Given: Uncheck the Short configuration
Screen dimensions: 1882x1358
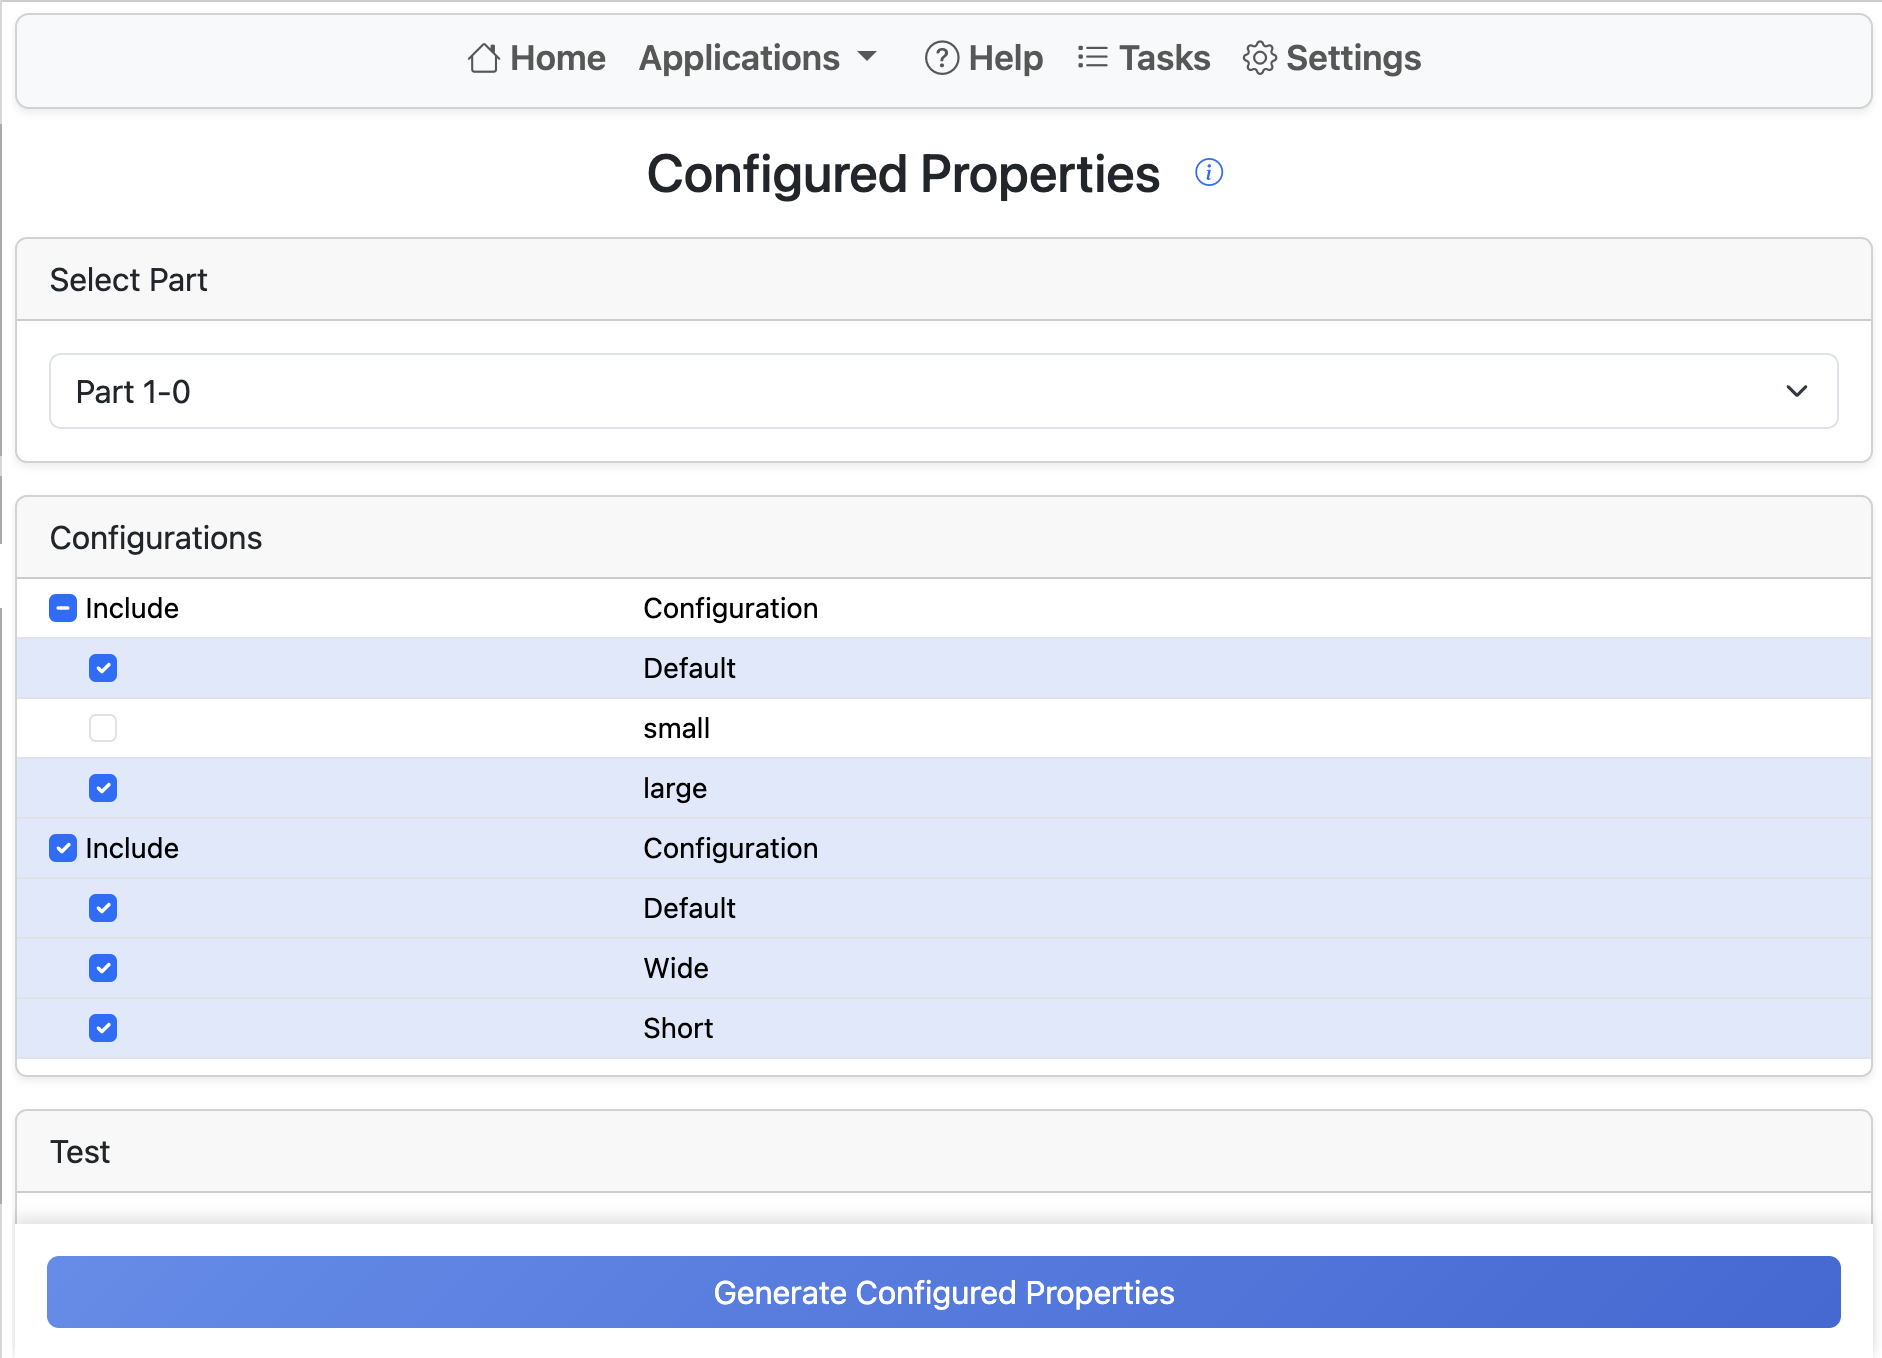Looking at the screenshot, I should [102, 1028].
